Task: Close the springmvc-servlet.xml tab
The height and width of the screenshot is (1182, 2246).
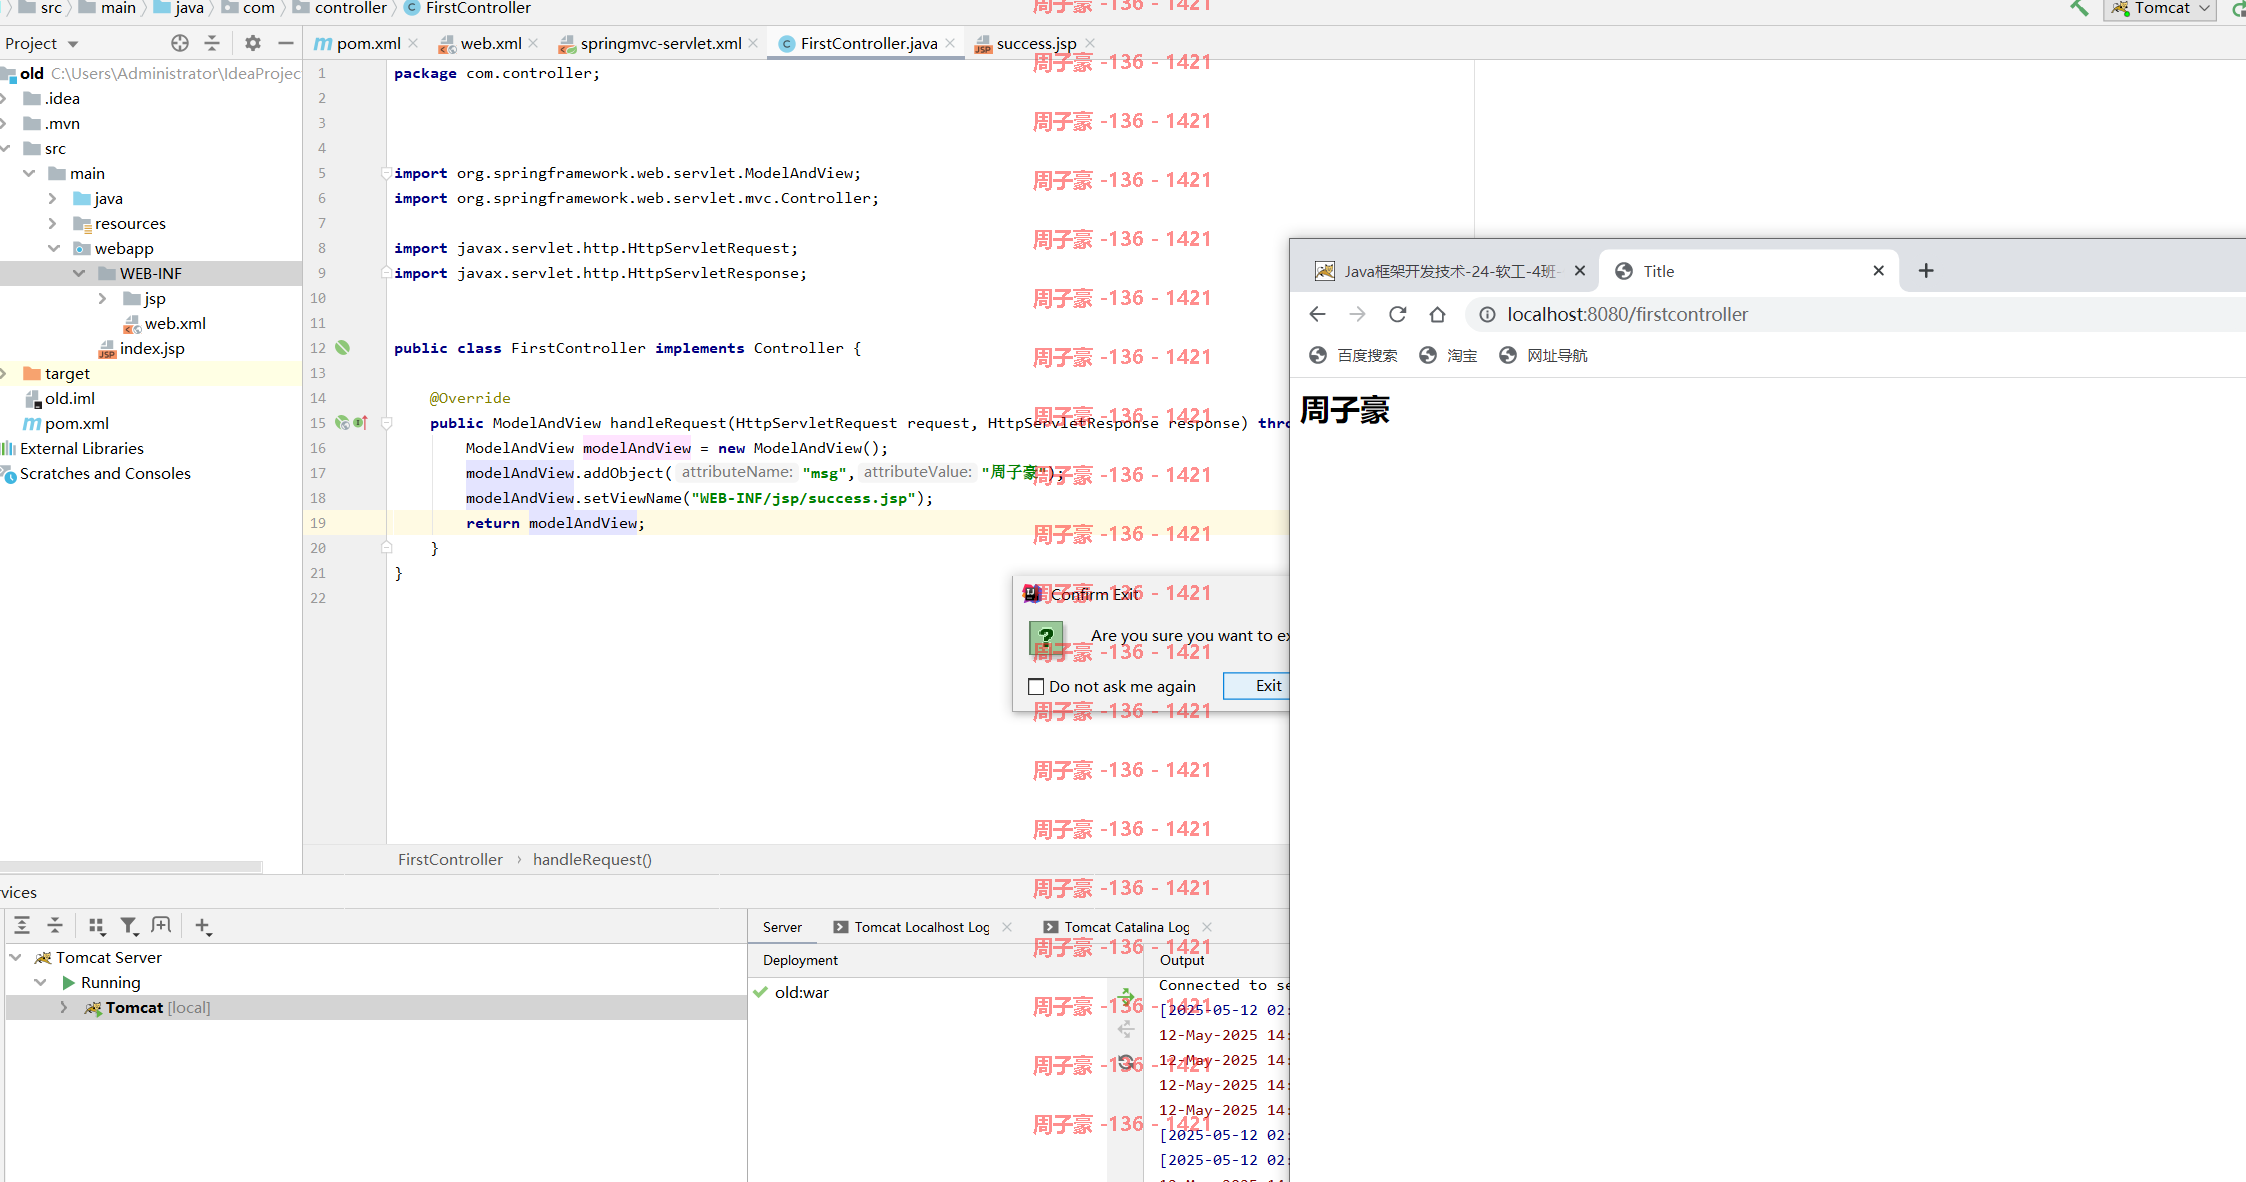Action: pyautogui.click(x=753, y=43)
